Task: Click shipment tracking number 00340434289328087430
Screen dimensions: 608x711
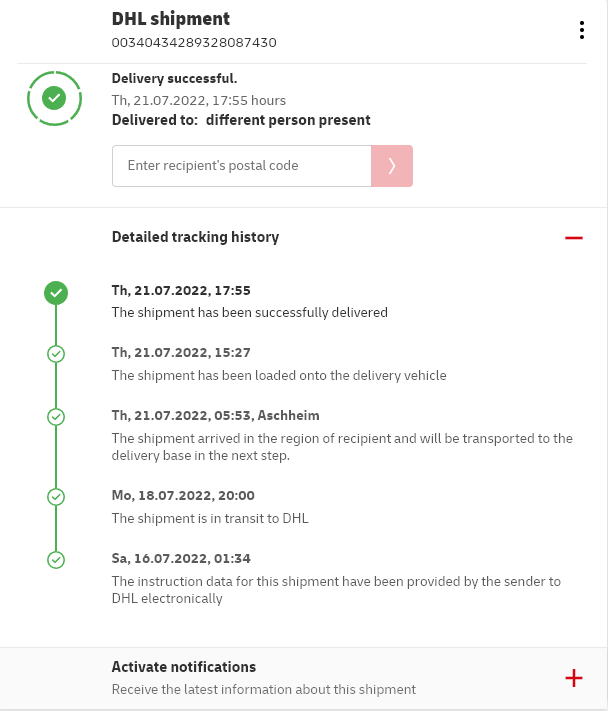Action: (x=194, y=43)
